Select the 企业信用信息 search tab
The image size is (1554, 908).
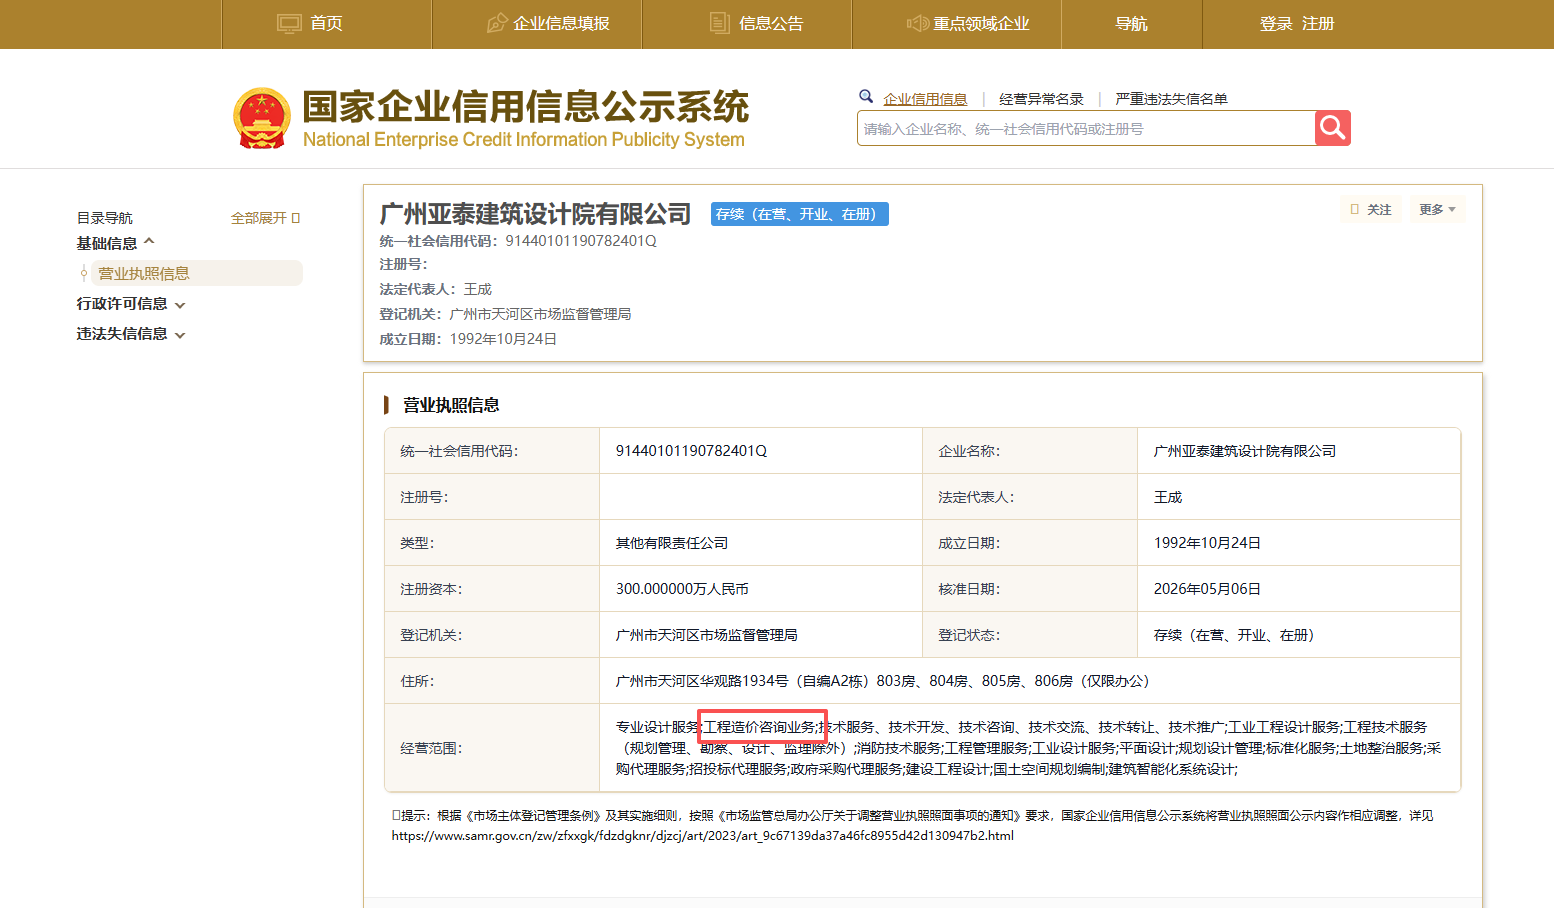pos(925,99)
